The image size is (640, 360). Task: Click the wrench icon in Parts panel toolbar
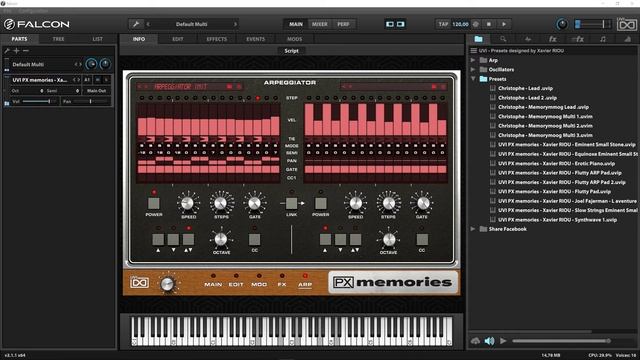point(7,51)
